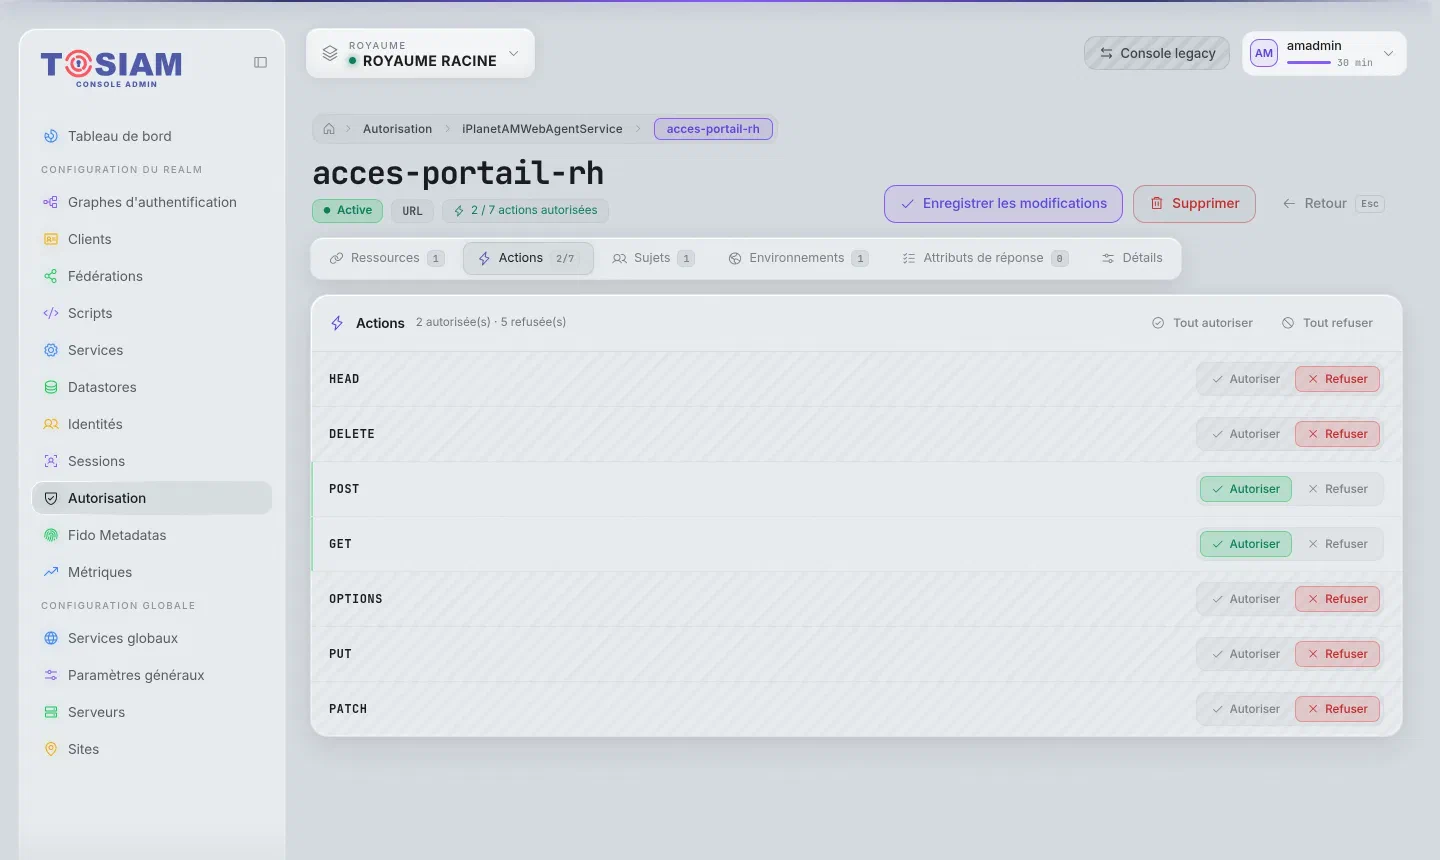The image size is (1440, 860).
Task: Expand the amadmin user menu
Action: tap(1324, 53)
